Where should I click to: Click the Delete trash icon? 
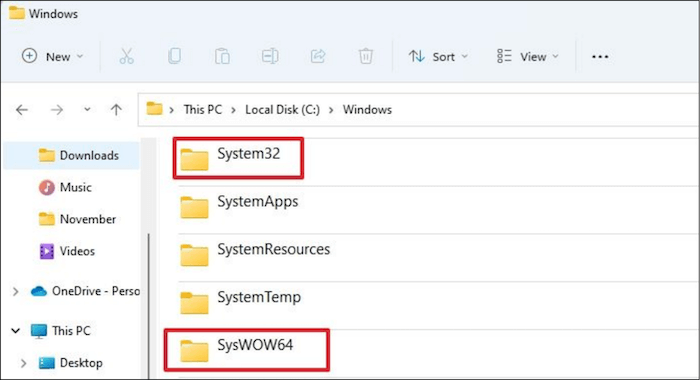[x=366, y=56]
